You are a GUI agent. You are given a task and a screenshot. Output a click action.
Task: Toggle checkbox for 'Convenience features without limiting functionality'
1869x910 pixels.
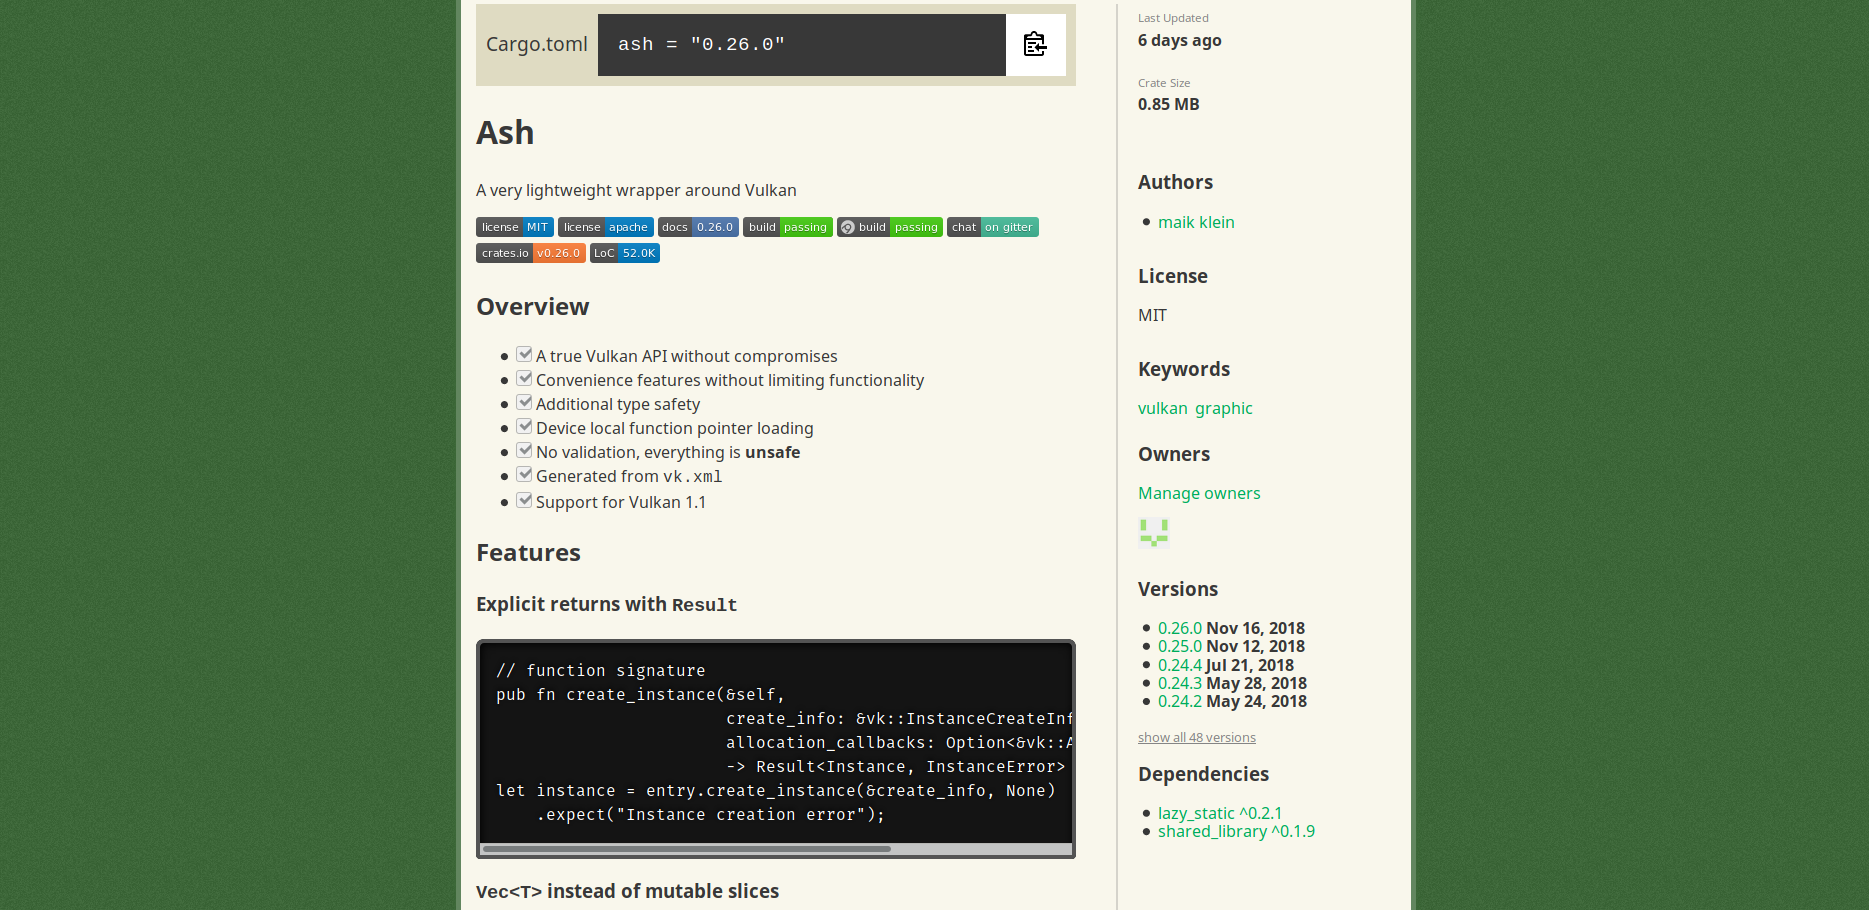524,378
